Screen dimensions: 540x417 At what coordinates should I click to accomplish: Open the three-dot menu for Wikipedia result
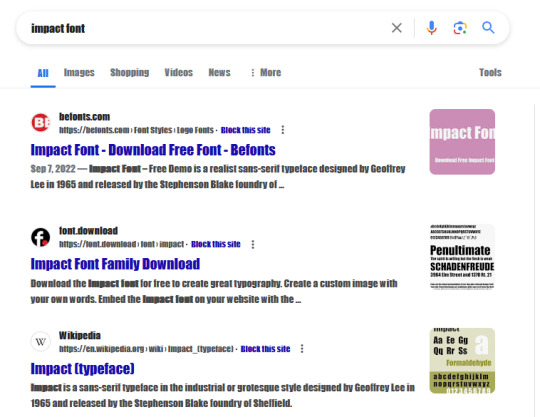coord(302,348)
